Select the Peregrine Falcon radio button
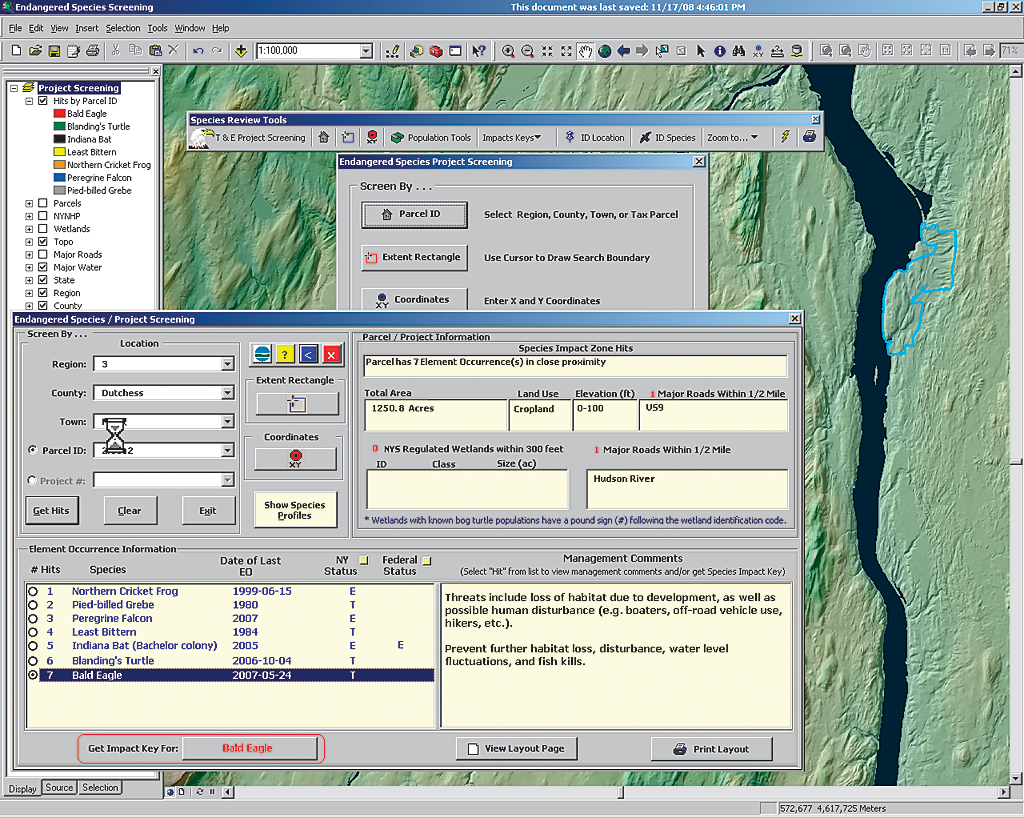Screen dimensions: 1024x818 click(33, 619)
